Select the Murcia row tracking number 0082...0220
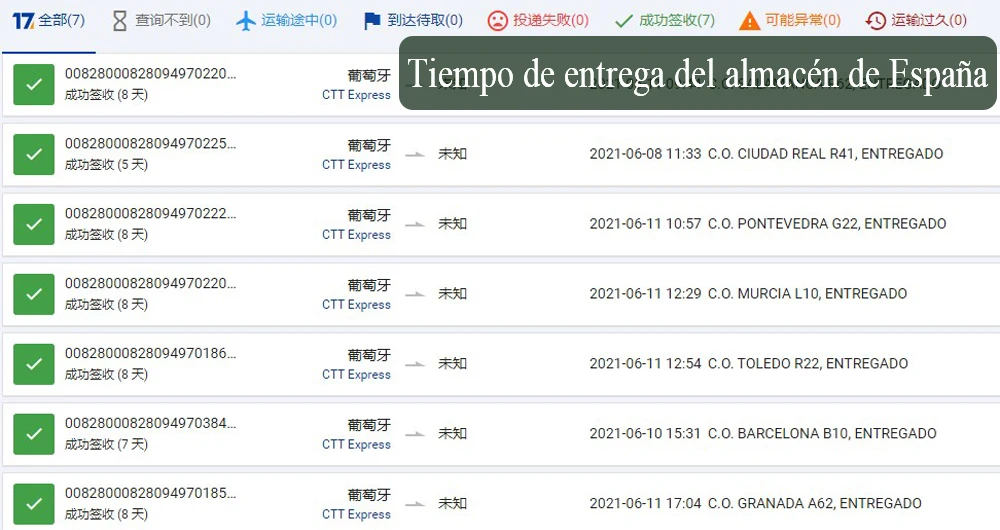The width and height of the screenshot is (1000, 530). (151, 283)
